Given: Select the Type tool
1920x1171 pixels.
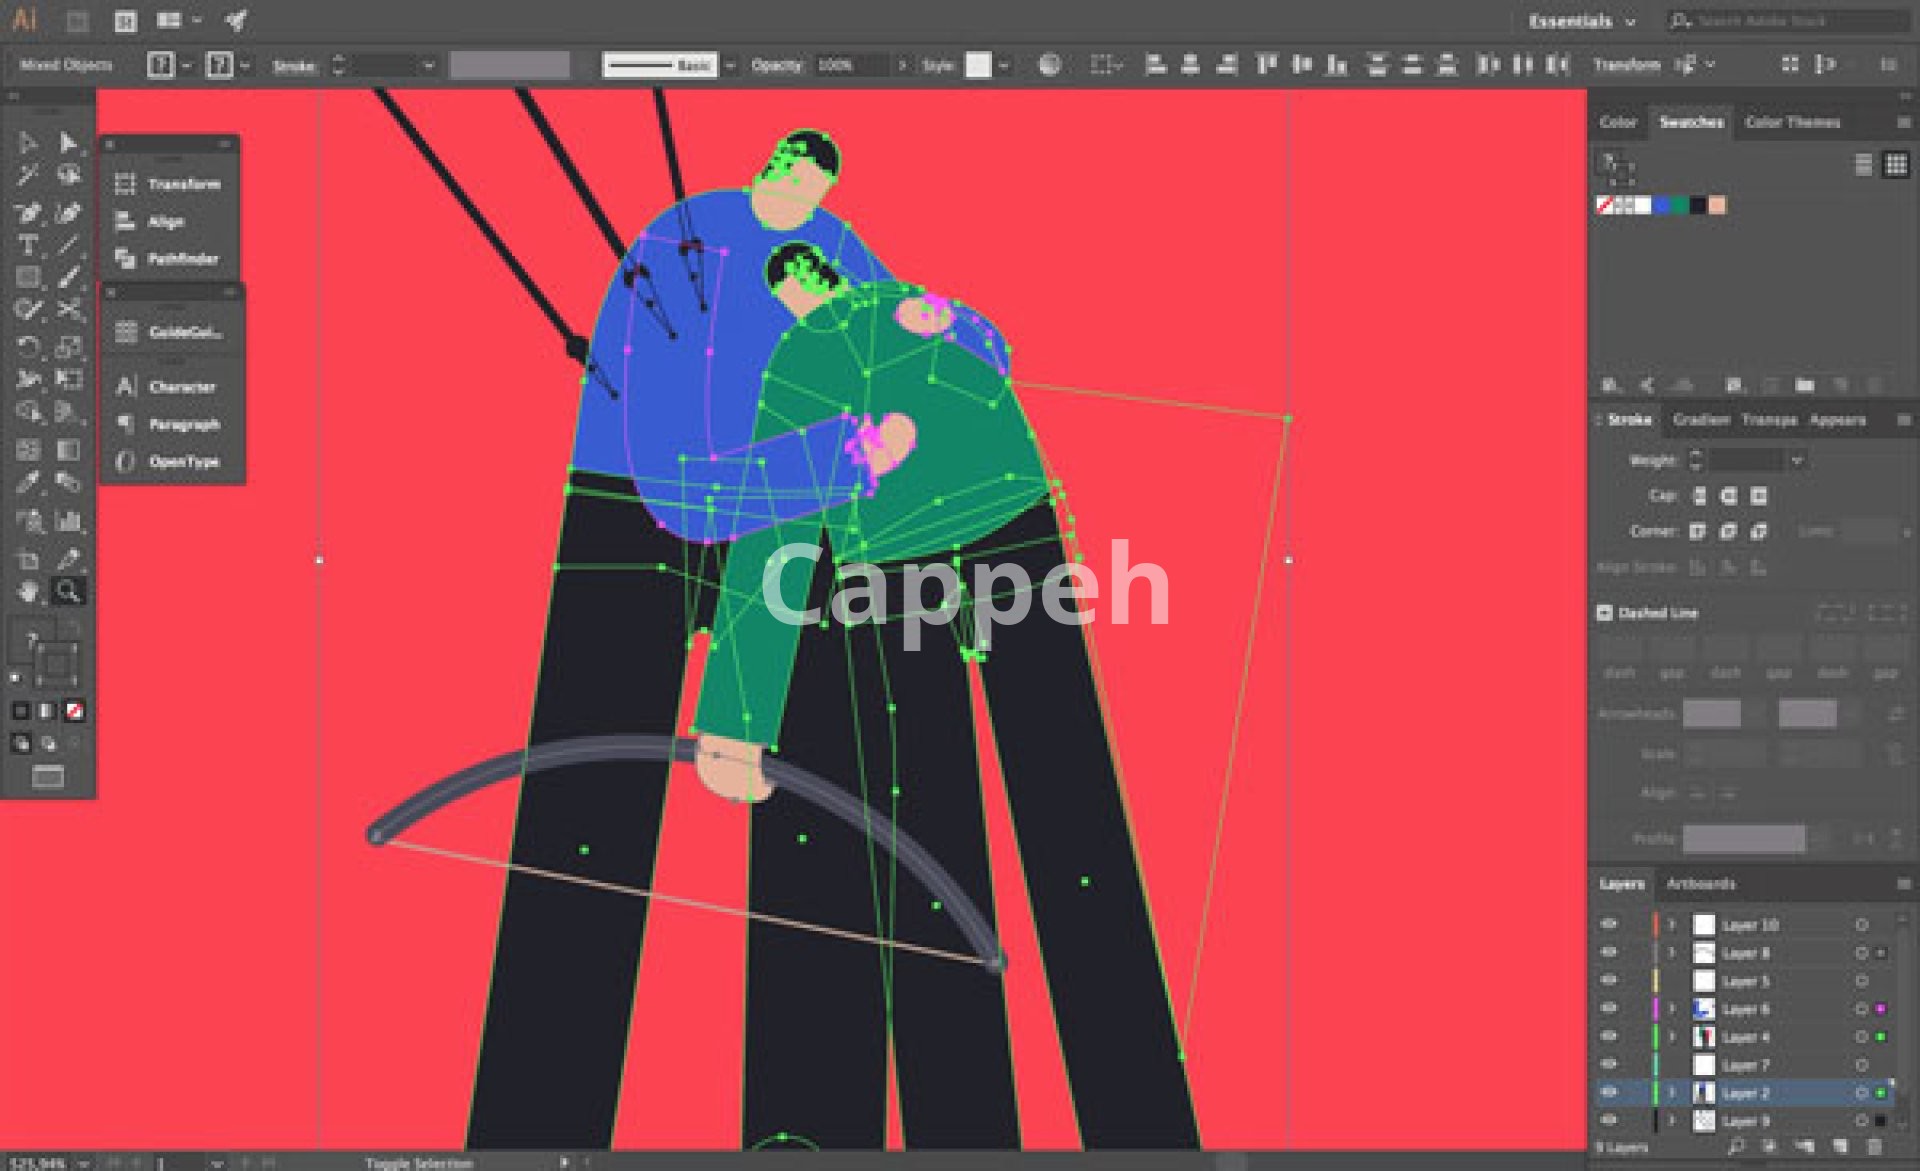Looking at the screenshot, I should click(28, 245).
